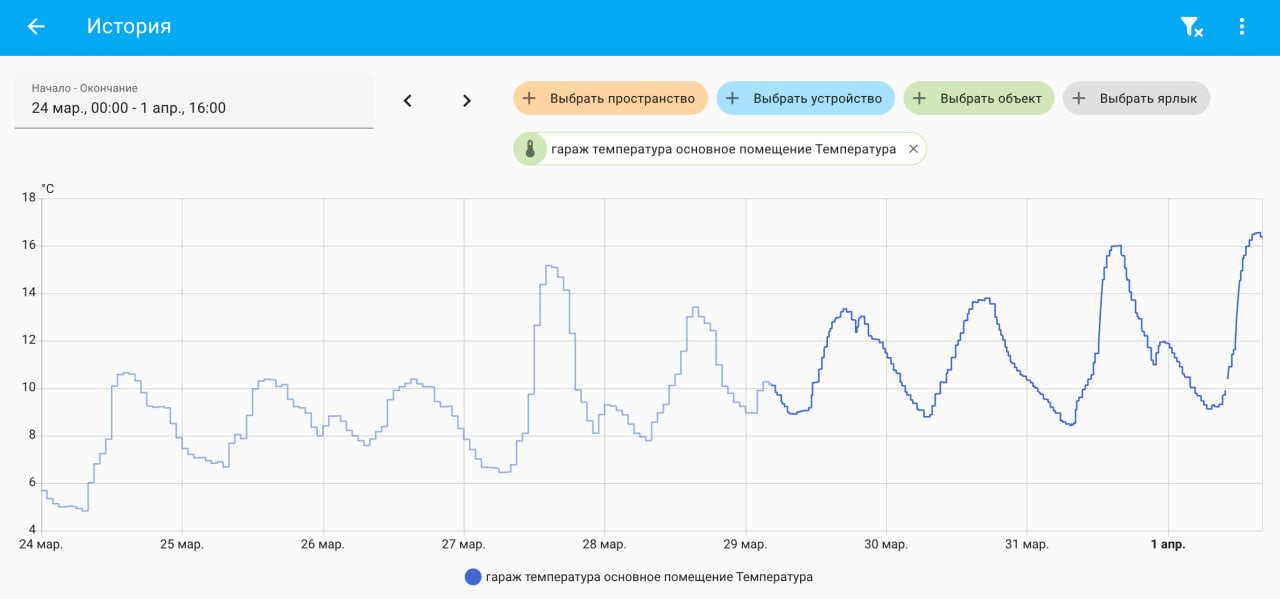This screenshot has width=1280, height=599.
Task: Click plus icon on Выбрать объект
Action: click(919, 98)
